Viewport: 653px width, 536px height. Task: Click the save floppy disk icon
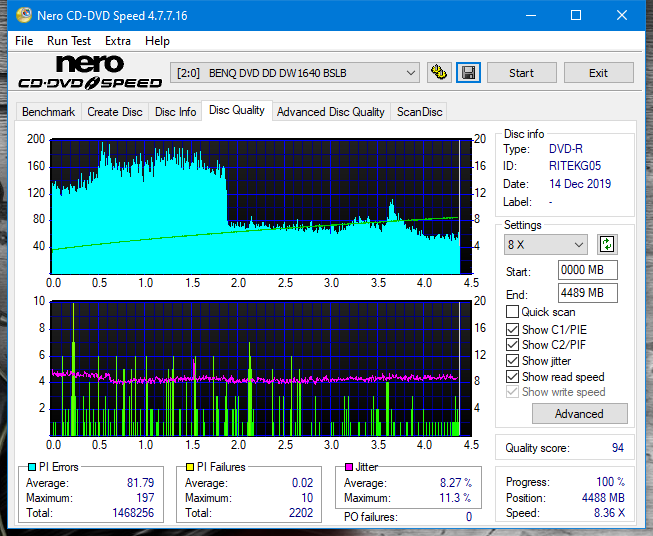(468, 73)
